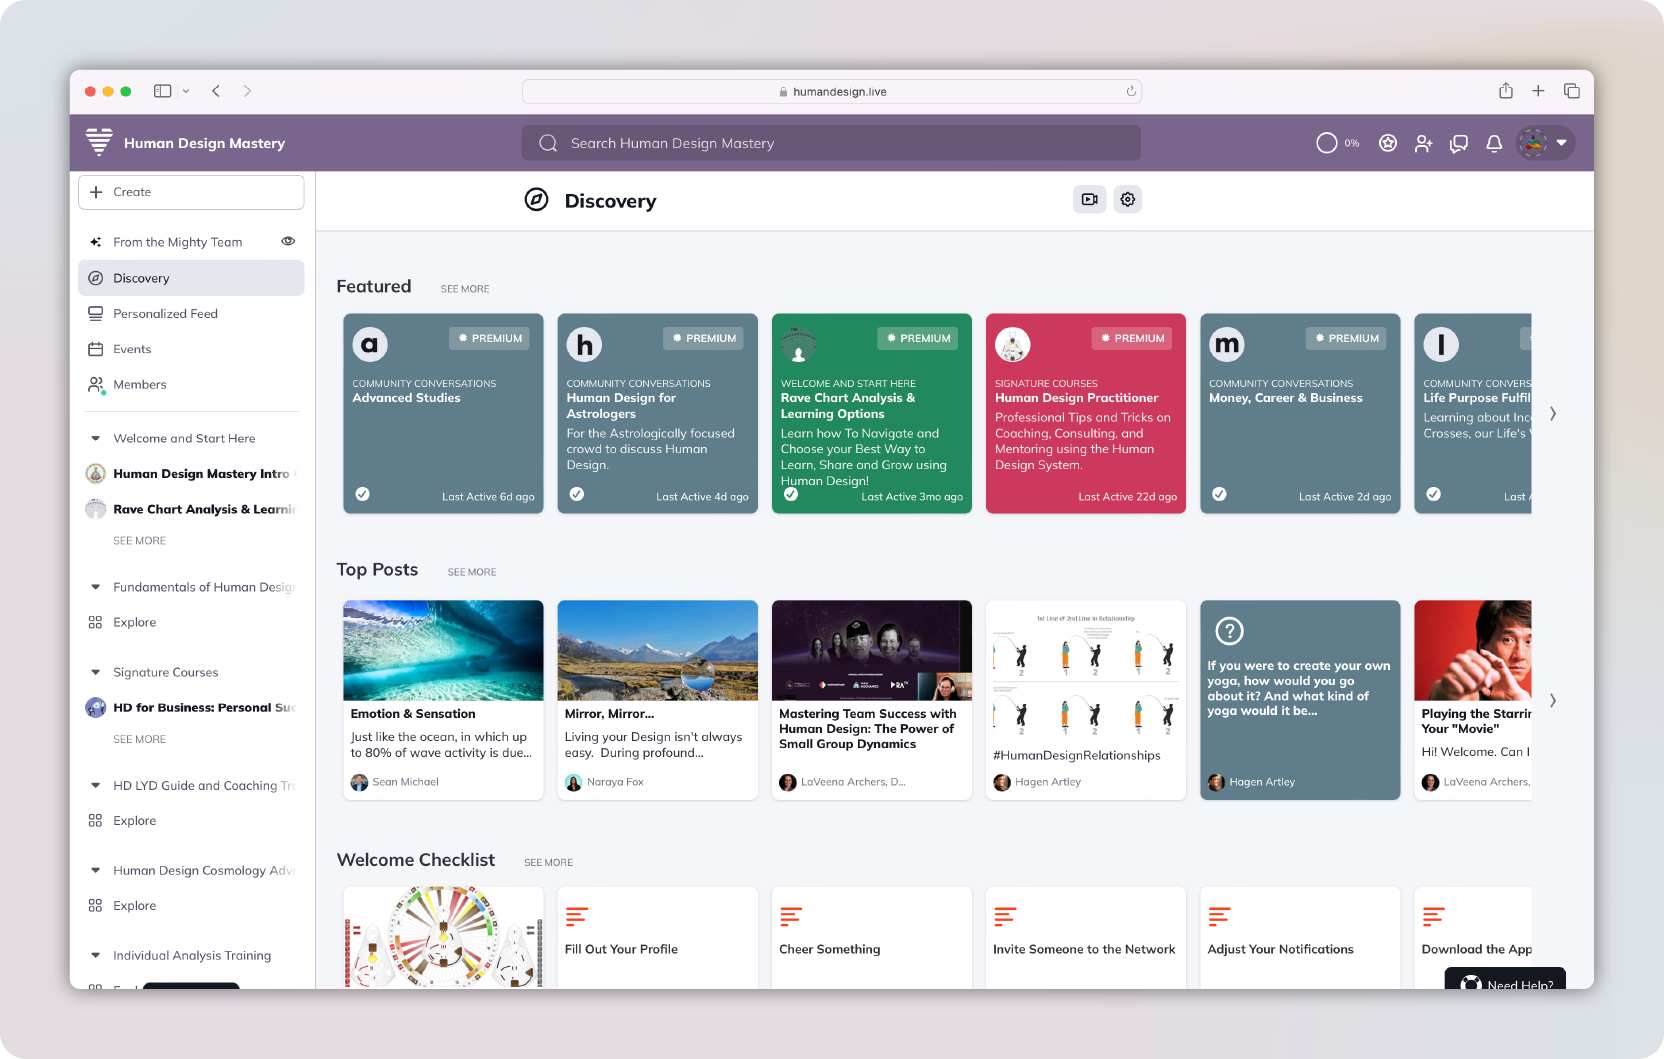Click the invite members icon in header
1664x1059 pixels.
[x=1423, y=143]
